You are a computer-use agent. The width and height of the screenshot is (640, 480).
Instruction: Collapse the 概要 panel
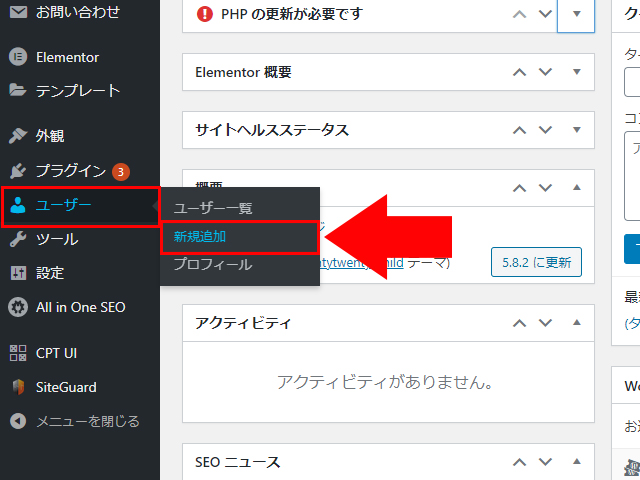tap(576, 188)
